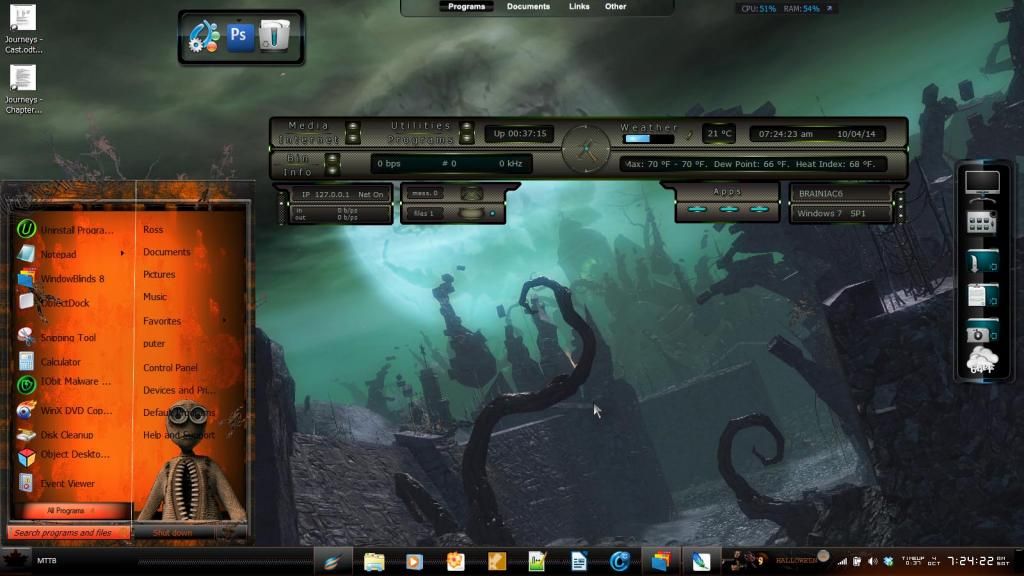
Task: Click the Snipping Tool scissors icon
Action: pyautogui.click(x=26, y=336)
